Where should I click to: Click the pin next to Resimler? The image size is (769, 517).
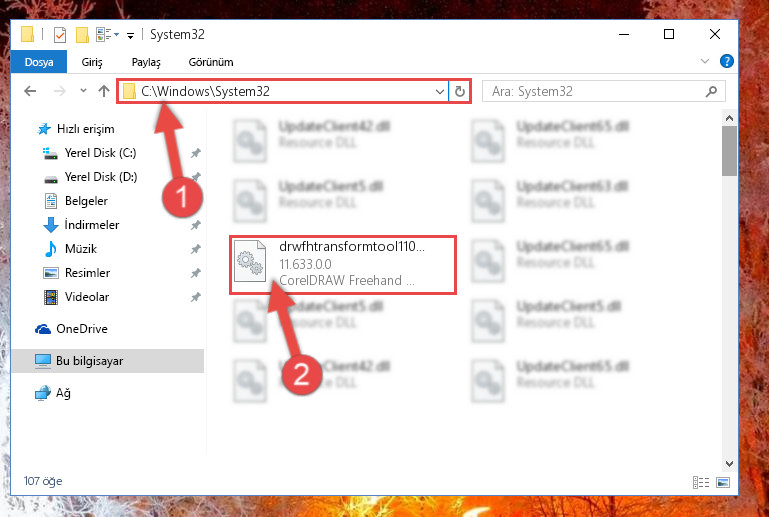tap(196, 273)
